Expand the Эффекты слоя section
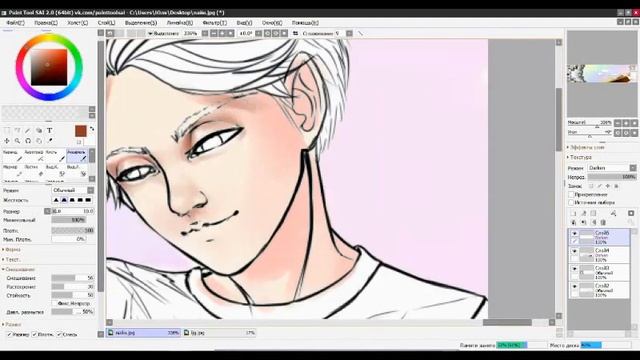 click(x=585, y=147)
